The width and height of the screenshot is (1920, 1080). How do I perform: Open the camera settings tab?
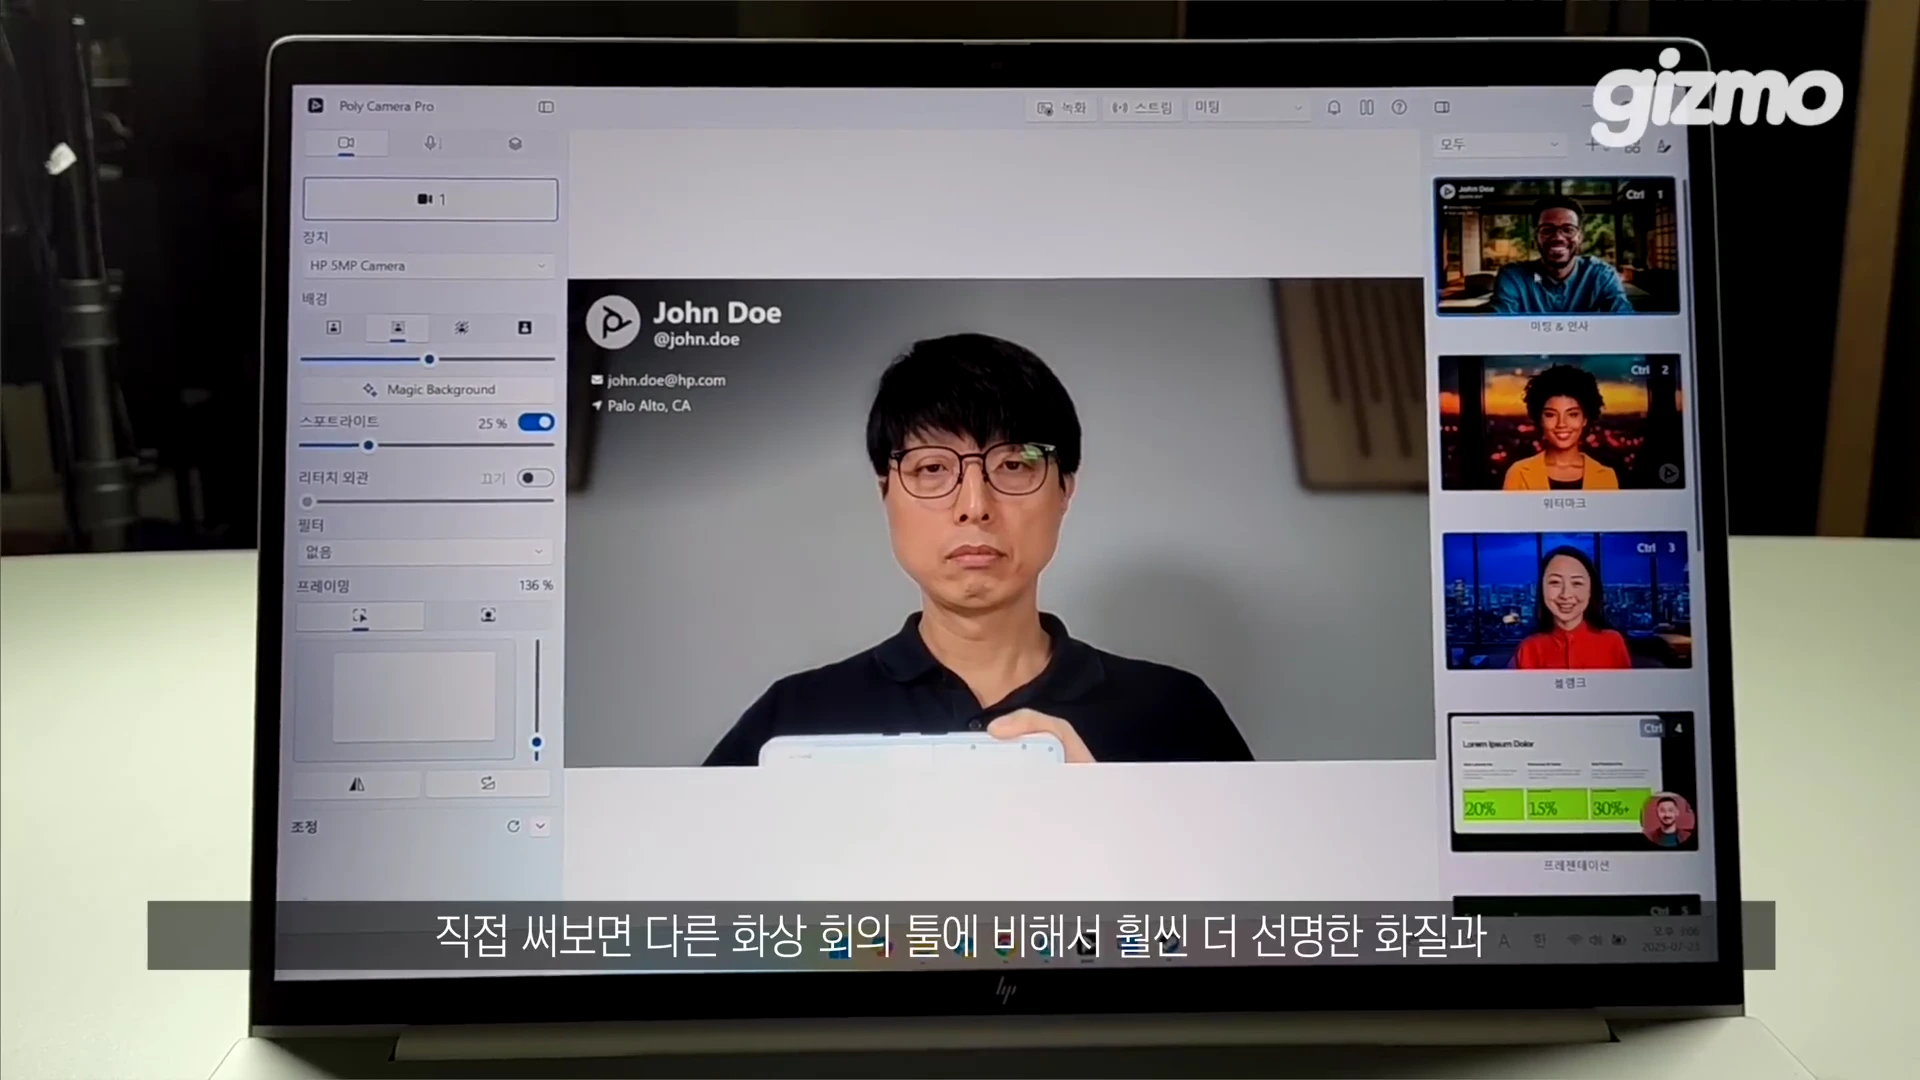(346, 143)
